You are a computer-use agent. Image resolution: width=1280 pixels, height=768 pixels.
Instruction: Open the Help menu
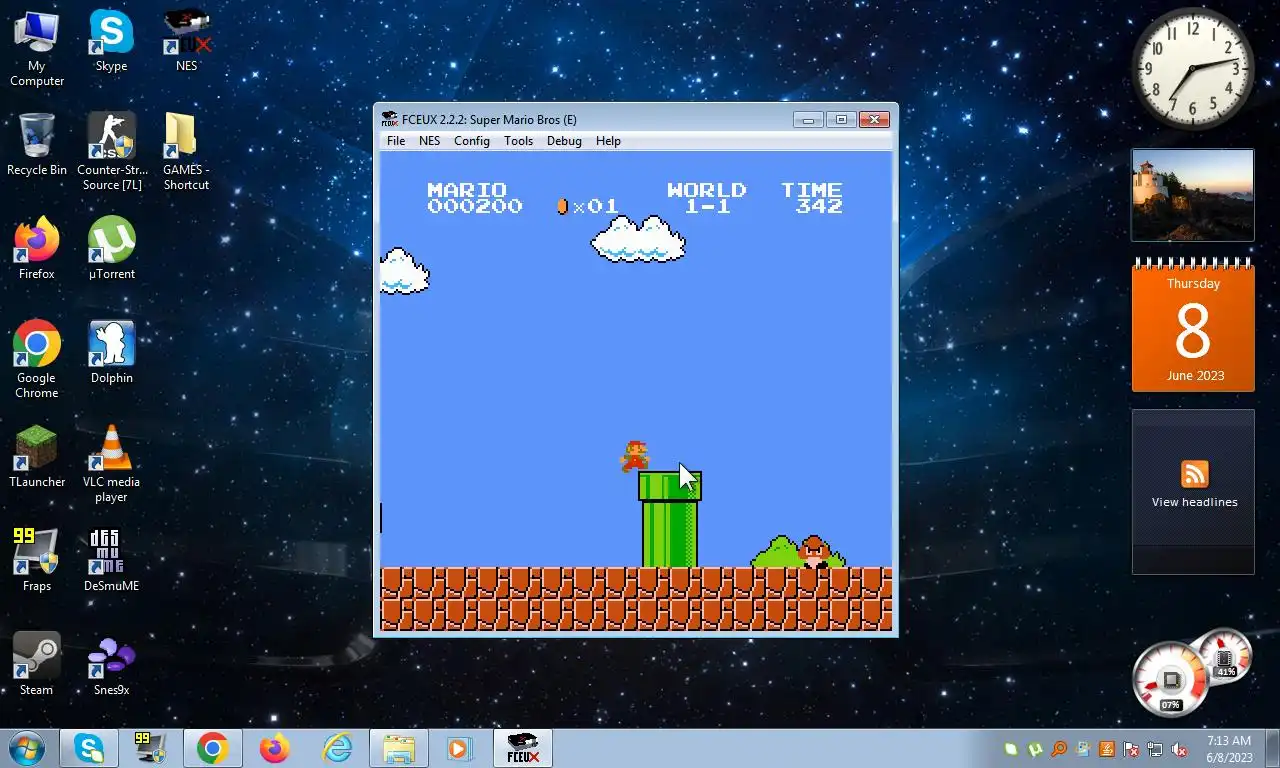pos(608,141)
